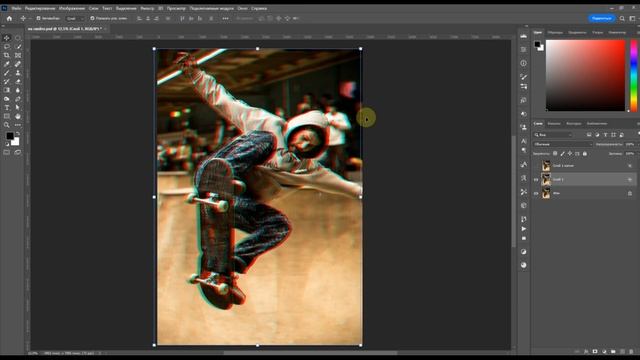Open the File menu
Image resolution: width=640 pixels, height=360 pixels.
(x=16, y=8)
